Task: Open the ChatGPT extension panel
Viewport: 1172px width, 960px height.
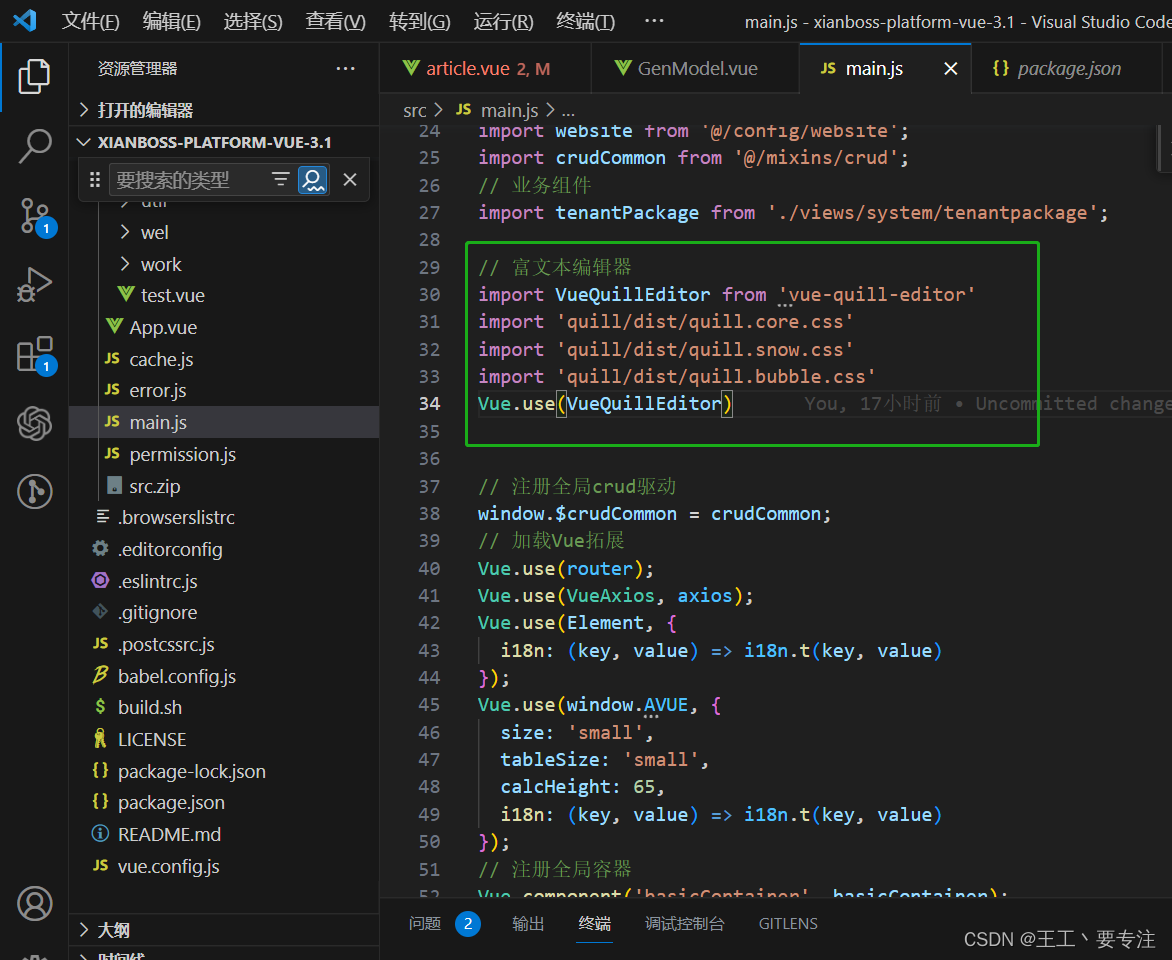Action: coord(36,424)
